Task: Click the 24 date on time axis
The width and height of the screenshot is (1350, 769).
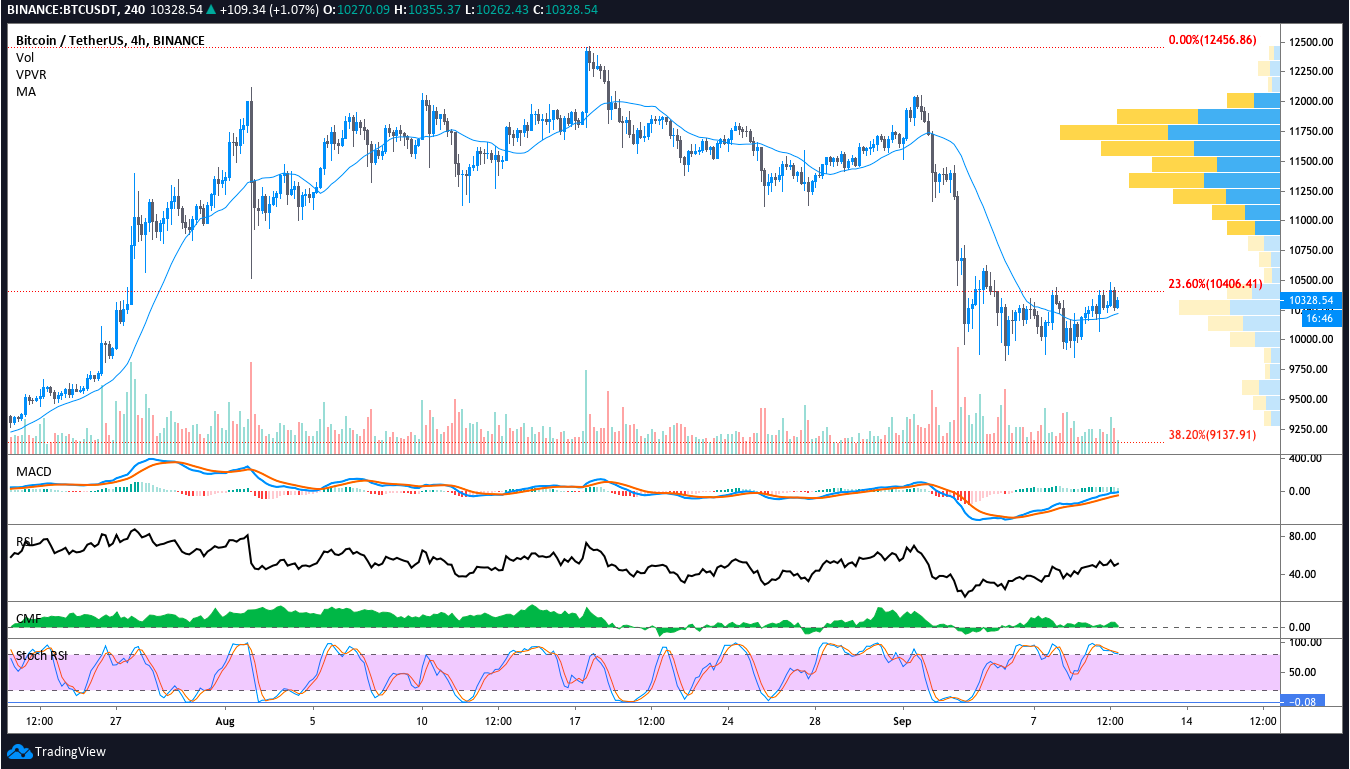Action: pos(729,720)
